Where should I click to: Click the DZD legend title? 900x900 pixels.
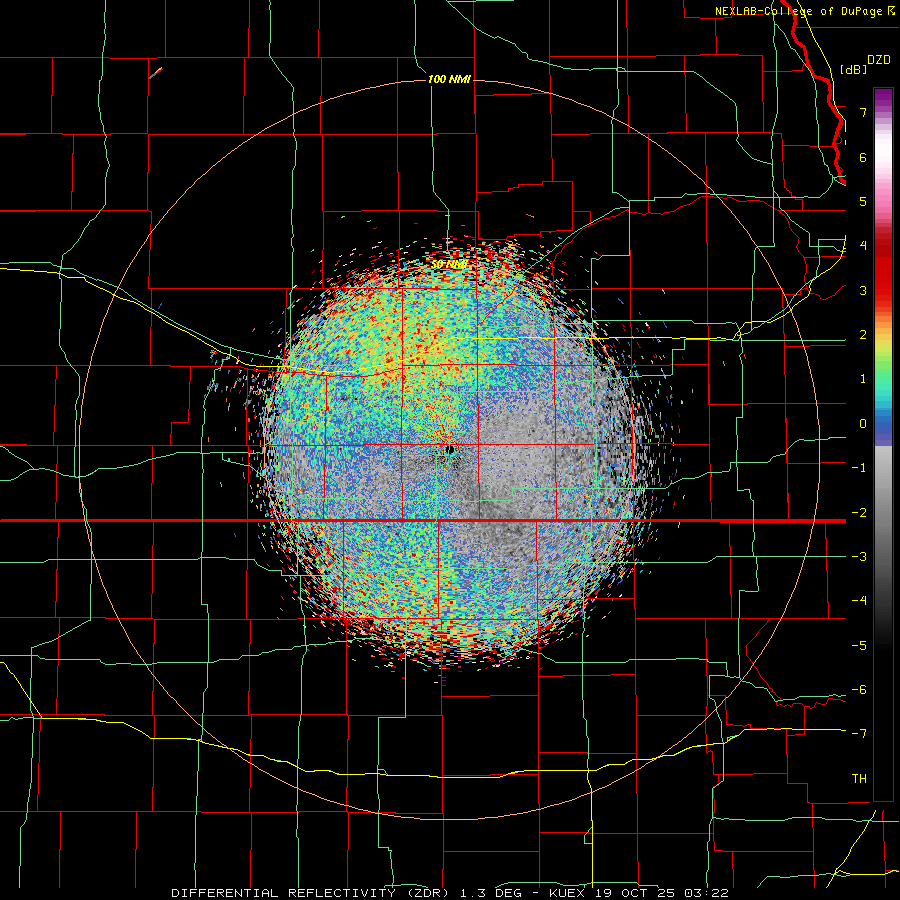(879, 60)
